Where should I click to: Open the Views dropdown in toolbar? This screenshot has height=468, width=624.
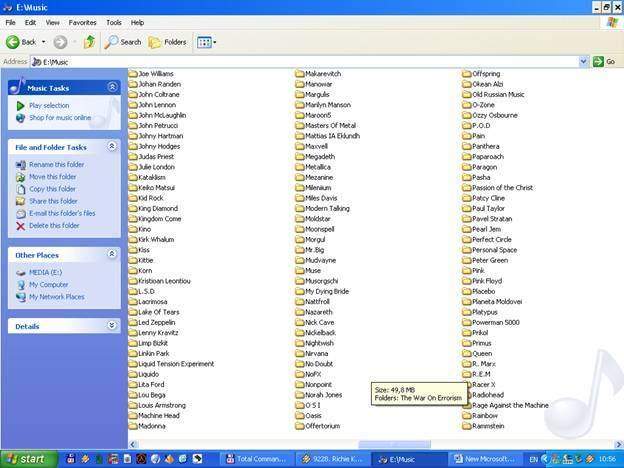(207, 42)
